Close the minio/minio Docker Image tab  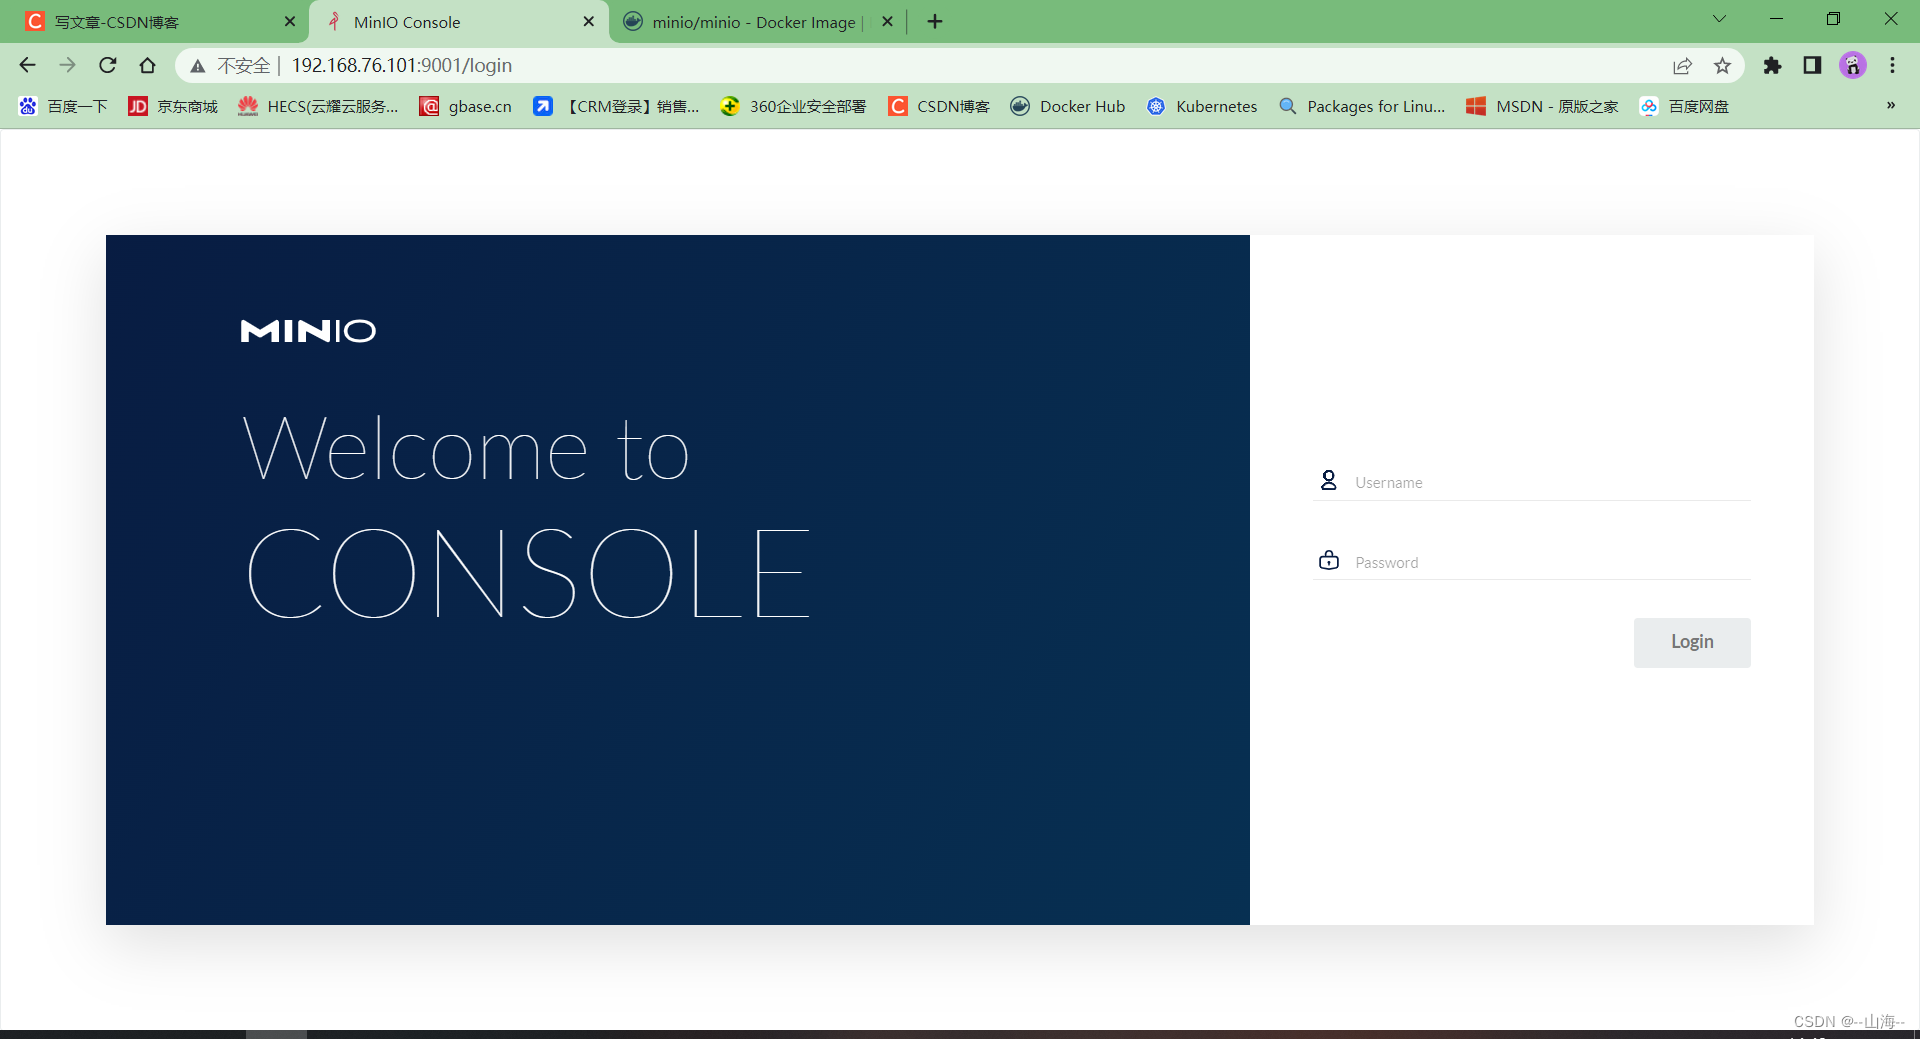coord(887,21)
